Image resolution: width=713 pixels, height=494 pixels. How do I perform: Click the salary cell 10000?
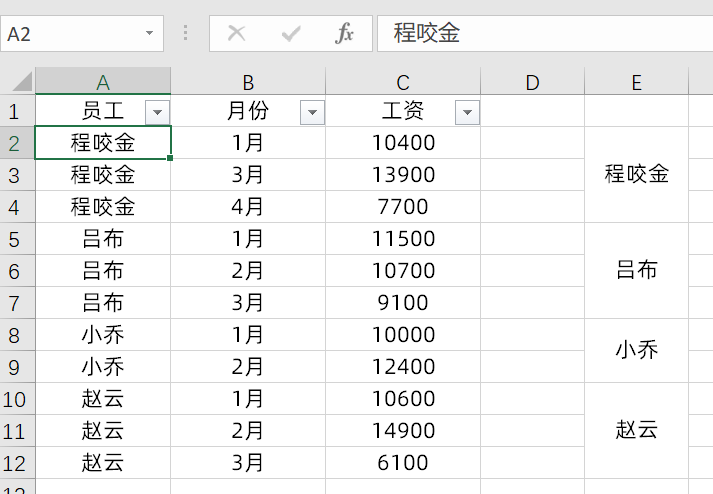tap(403, 335)
